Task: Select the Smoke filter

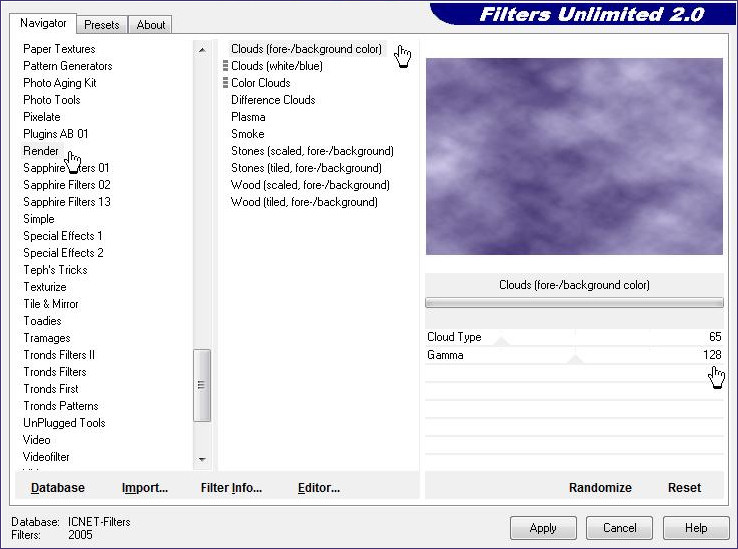Action: click(x=248, y=134)
